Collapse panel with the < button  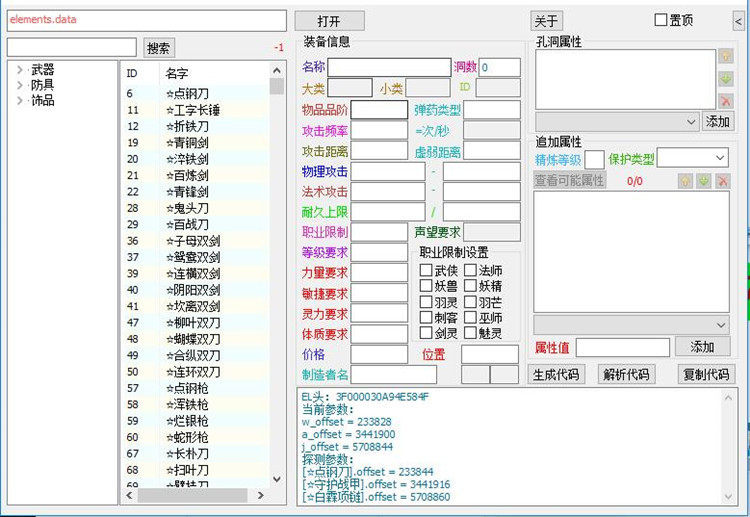(x=739, y=21)
